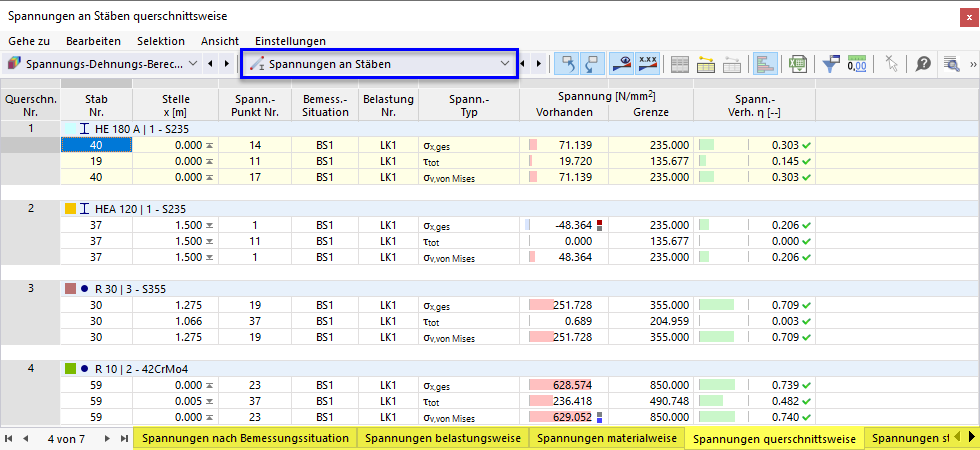Click the R 10 green color swatch

71,369
